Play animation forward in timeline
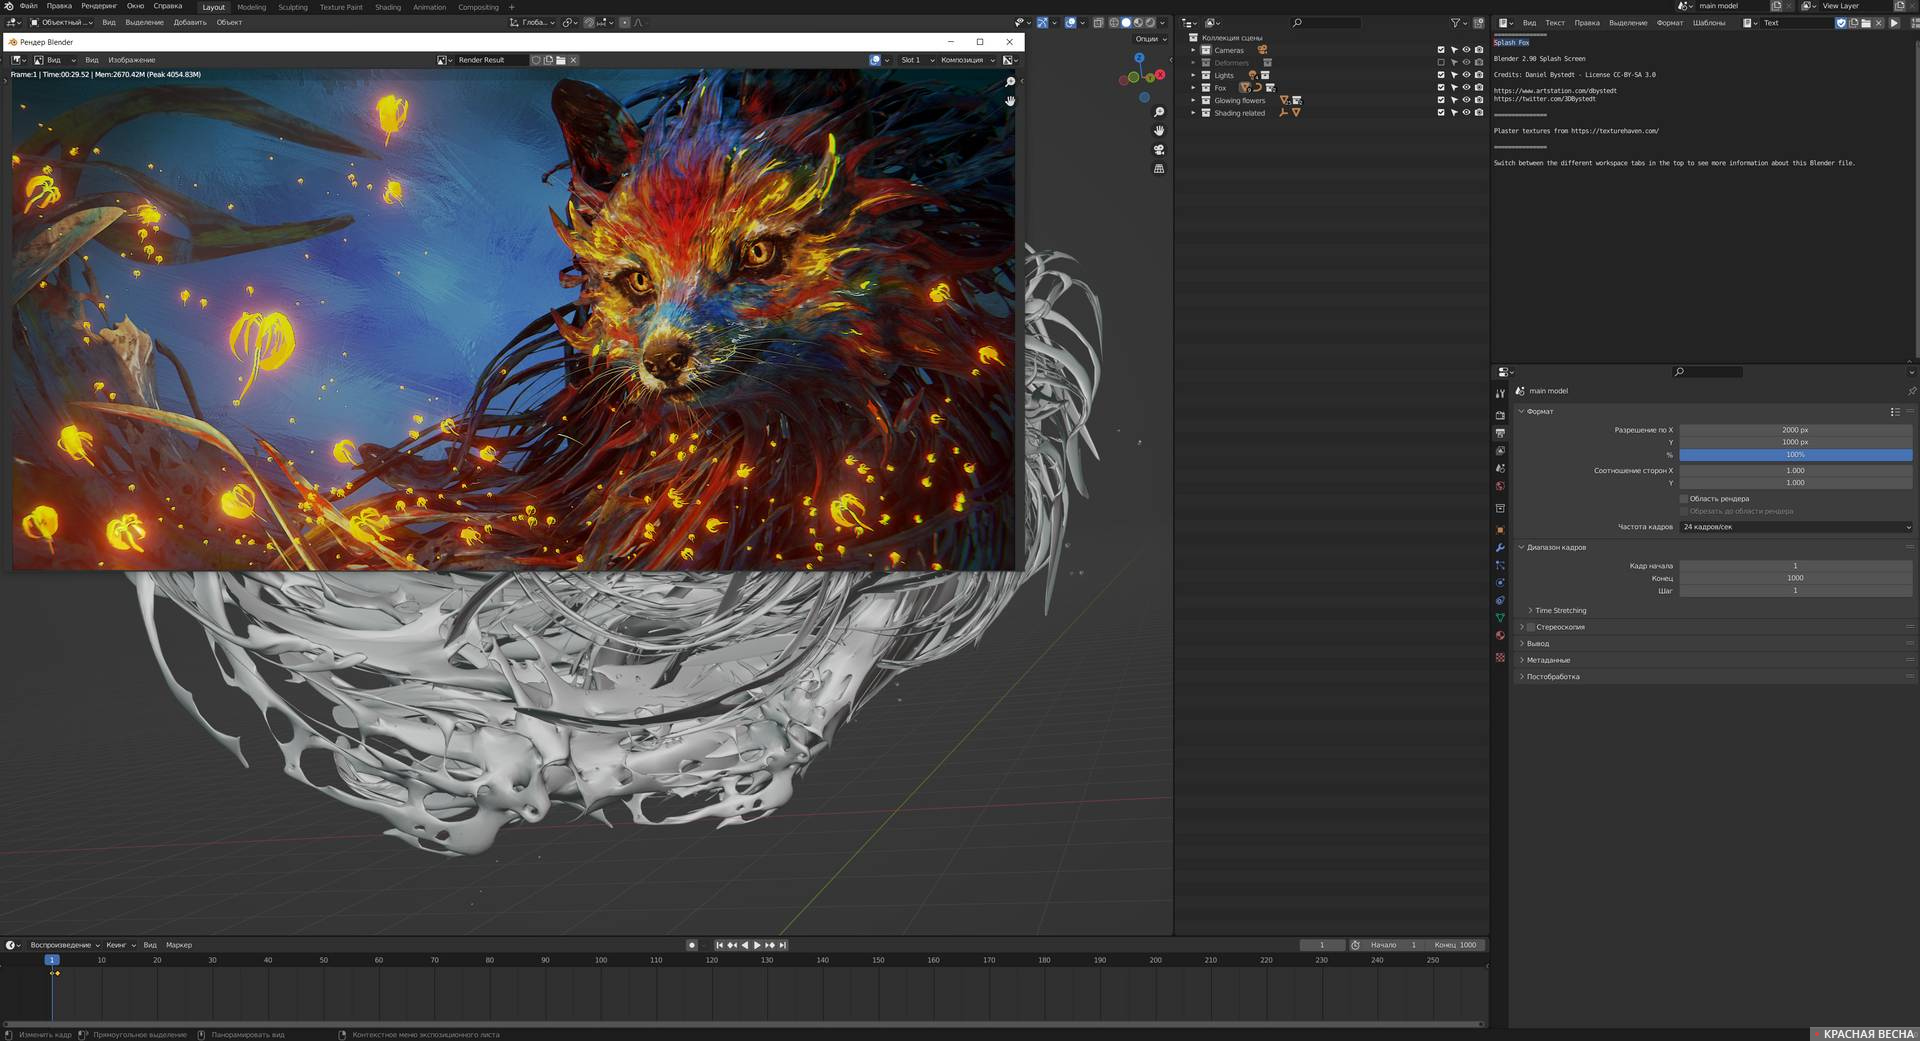This screenshot has height=1041, width=1920. (757, 945)
